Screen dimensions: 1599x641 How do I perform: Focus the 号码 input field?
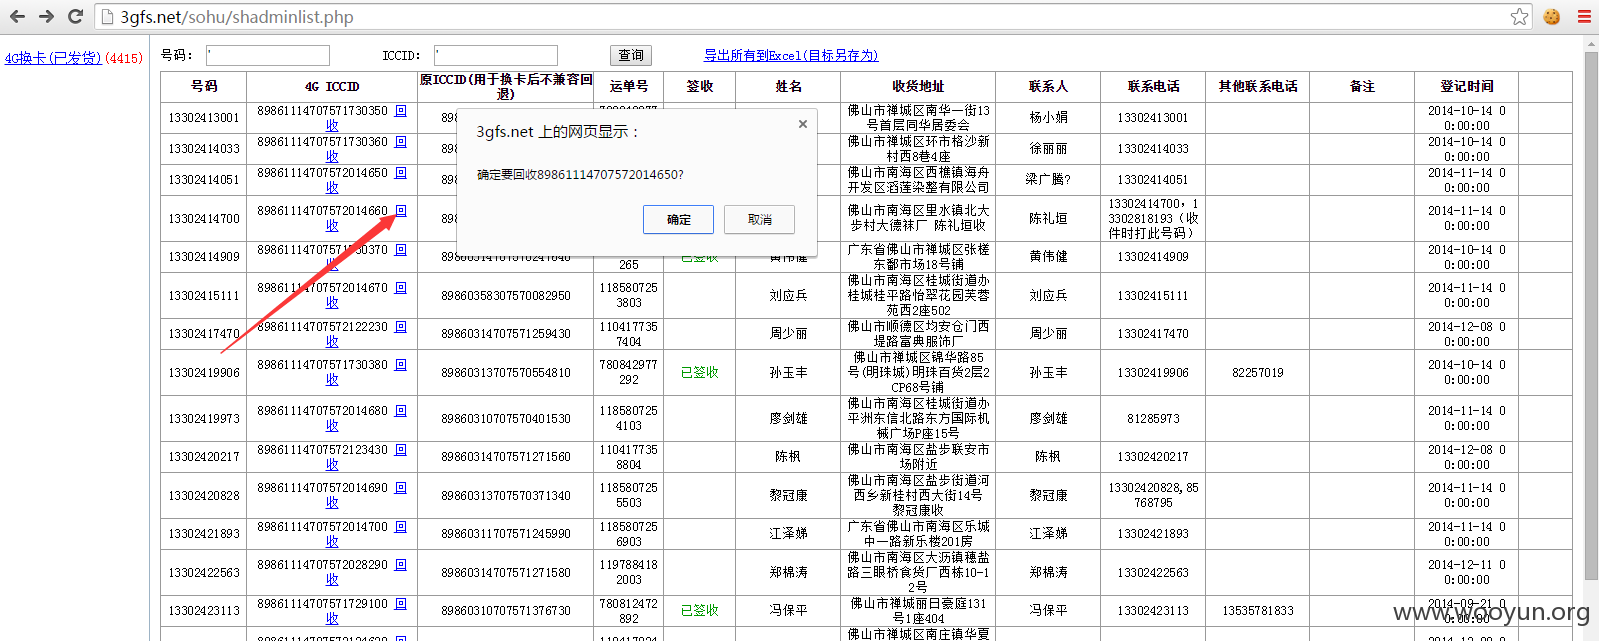[x=268, y=56]
